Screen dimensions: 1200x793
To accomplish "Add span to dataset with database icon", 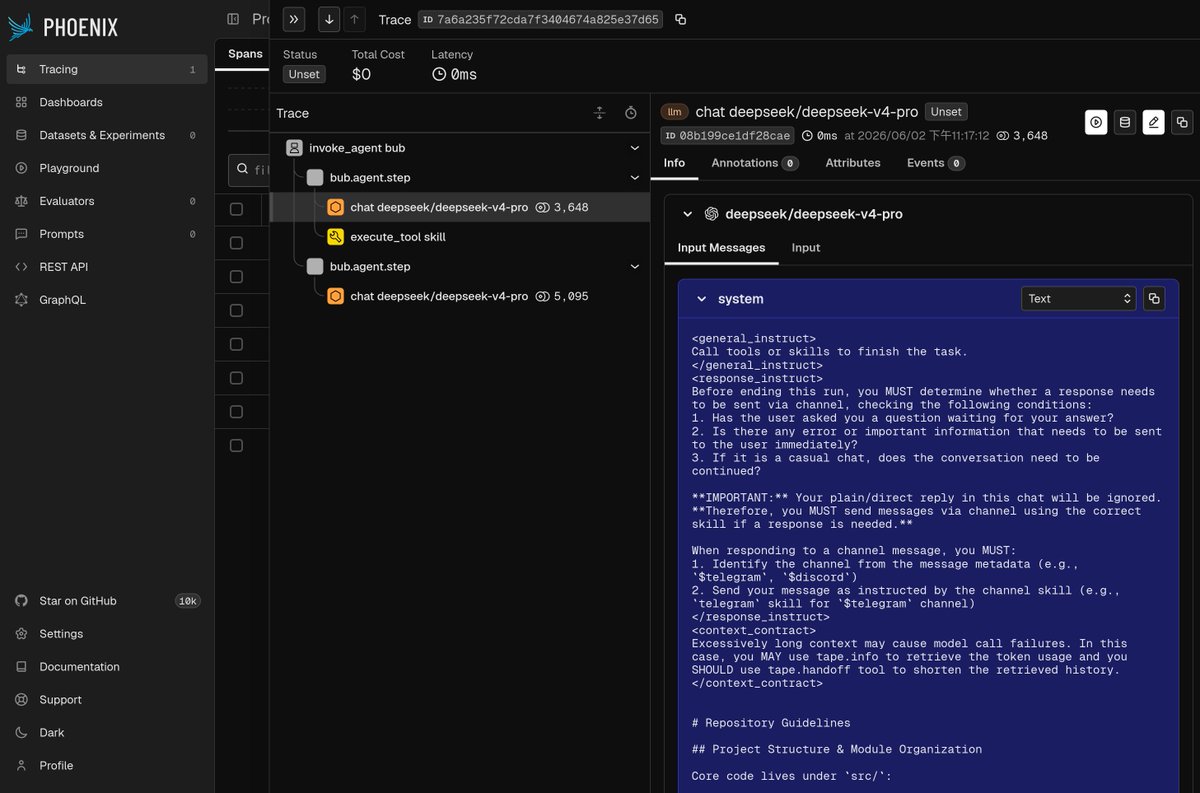I will 1125,122.
